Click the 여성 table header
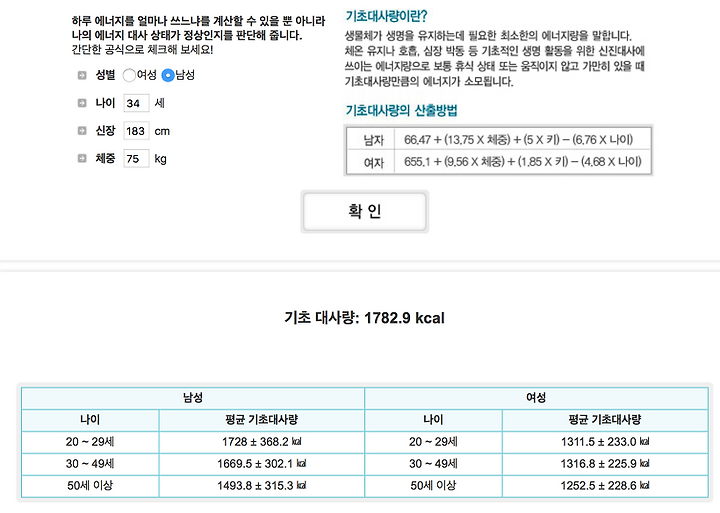 pos(536,398)
